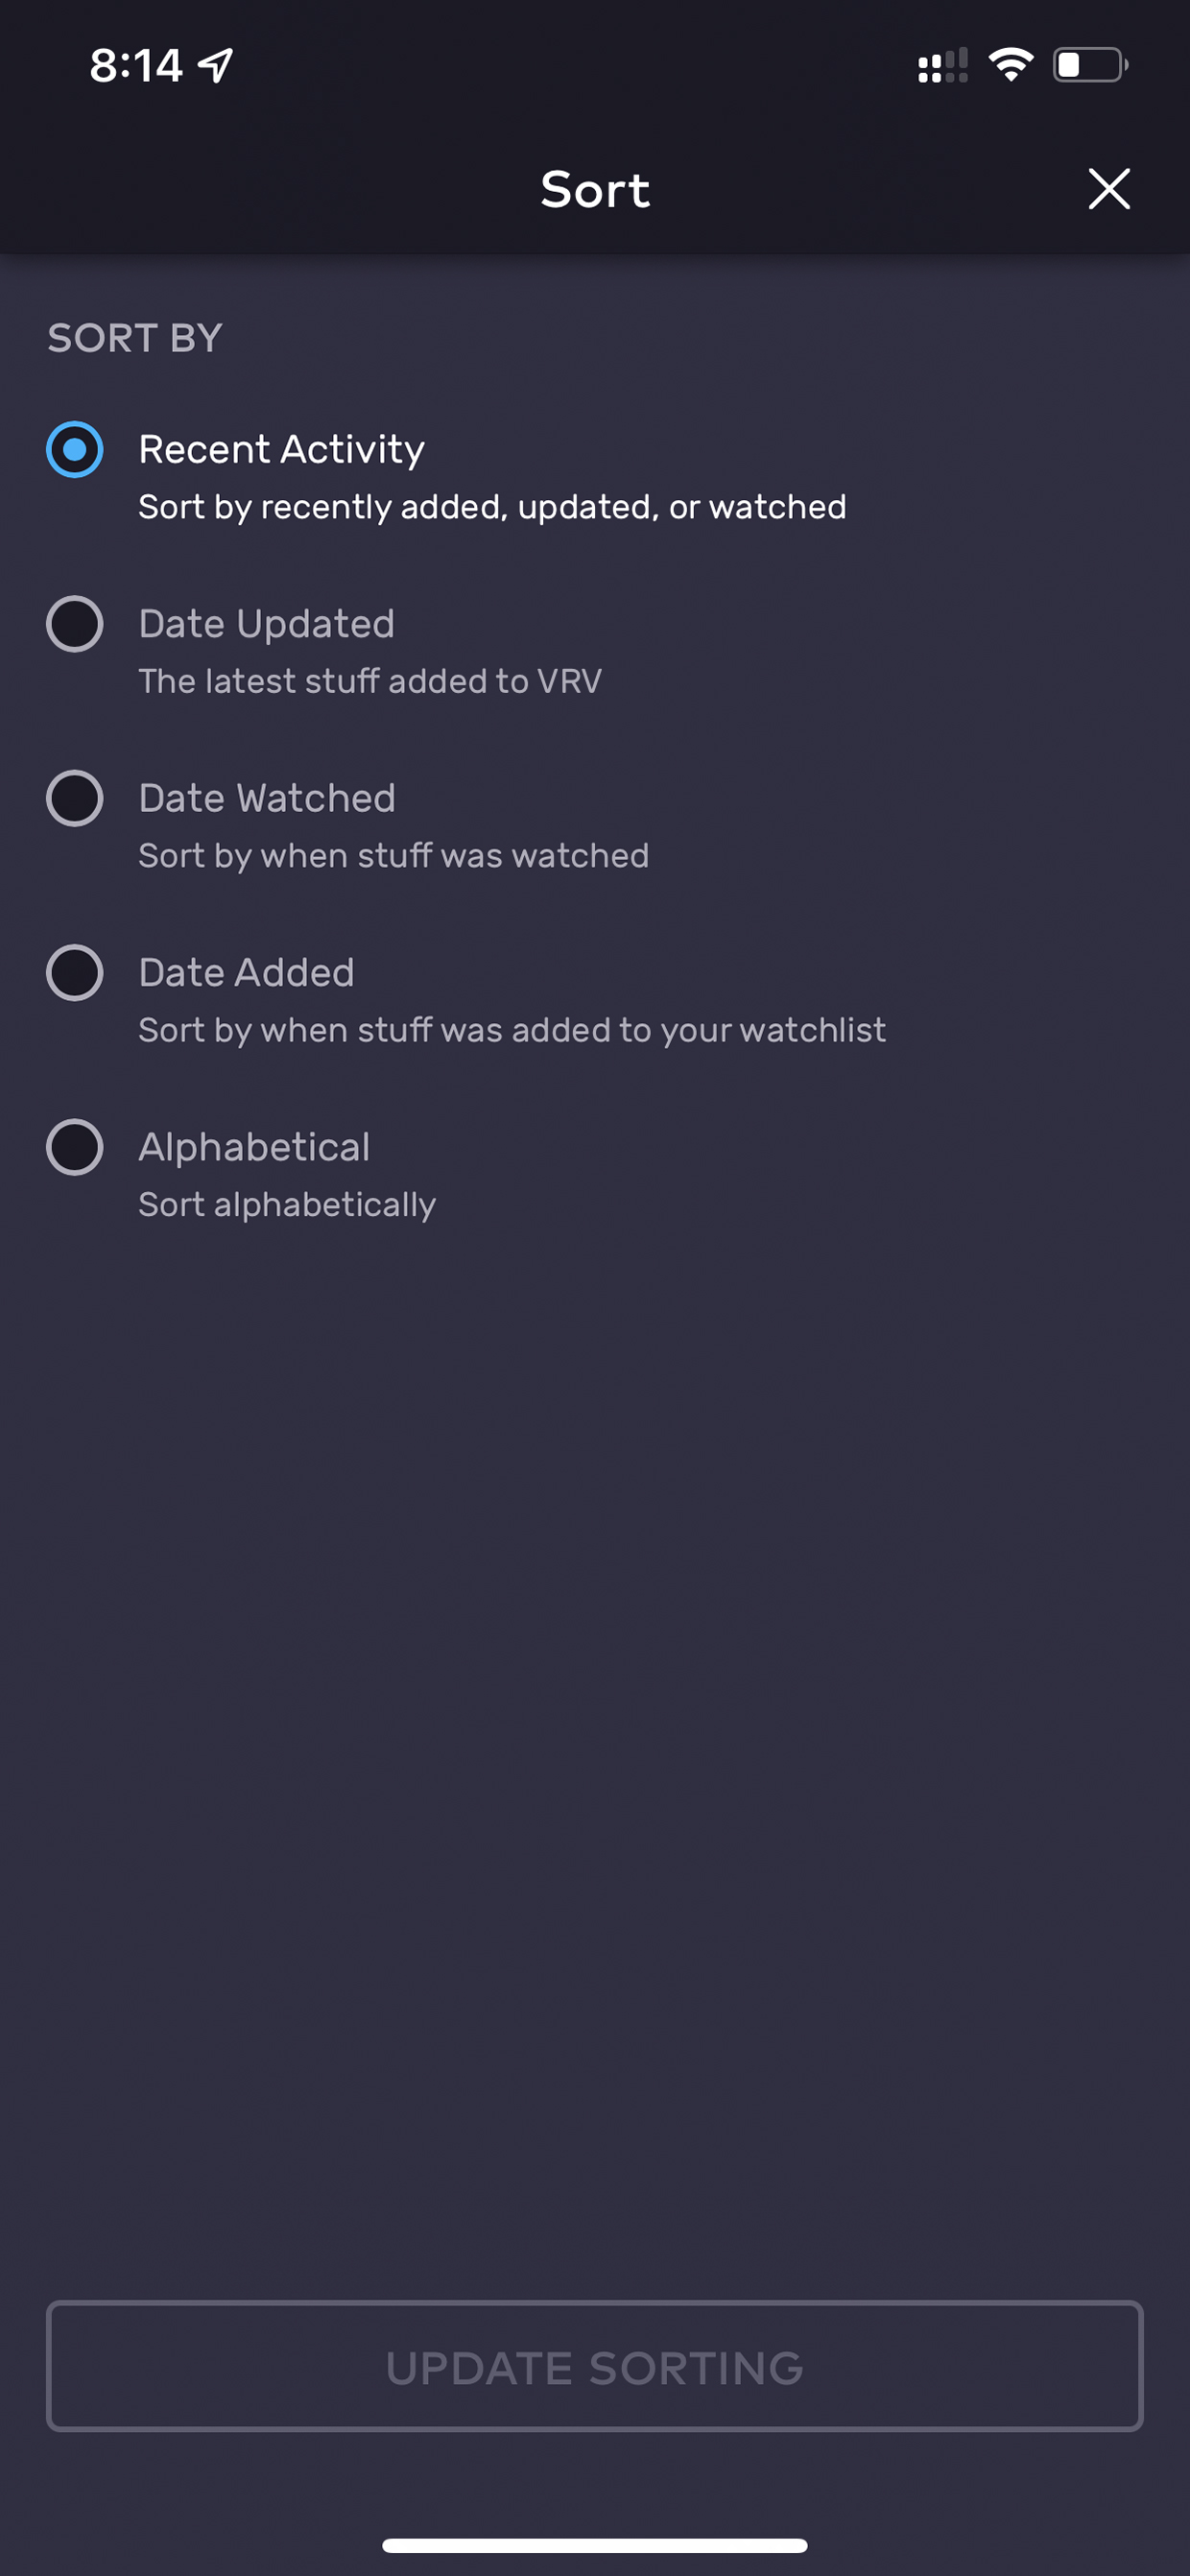This screenshot has width=1190, height=2576.
Task: Tap the Date Watched label text
Action: [267, 798]
